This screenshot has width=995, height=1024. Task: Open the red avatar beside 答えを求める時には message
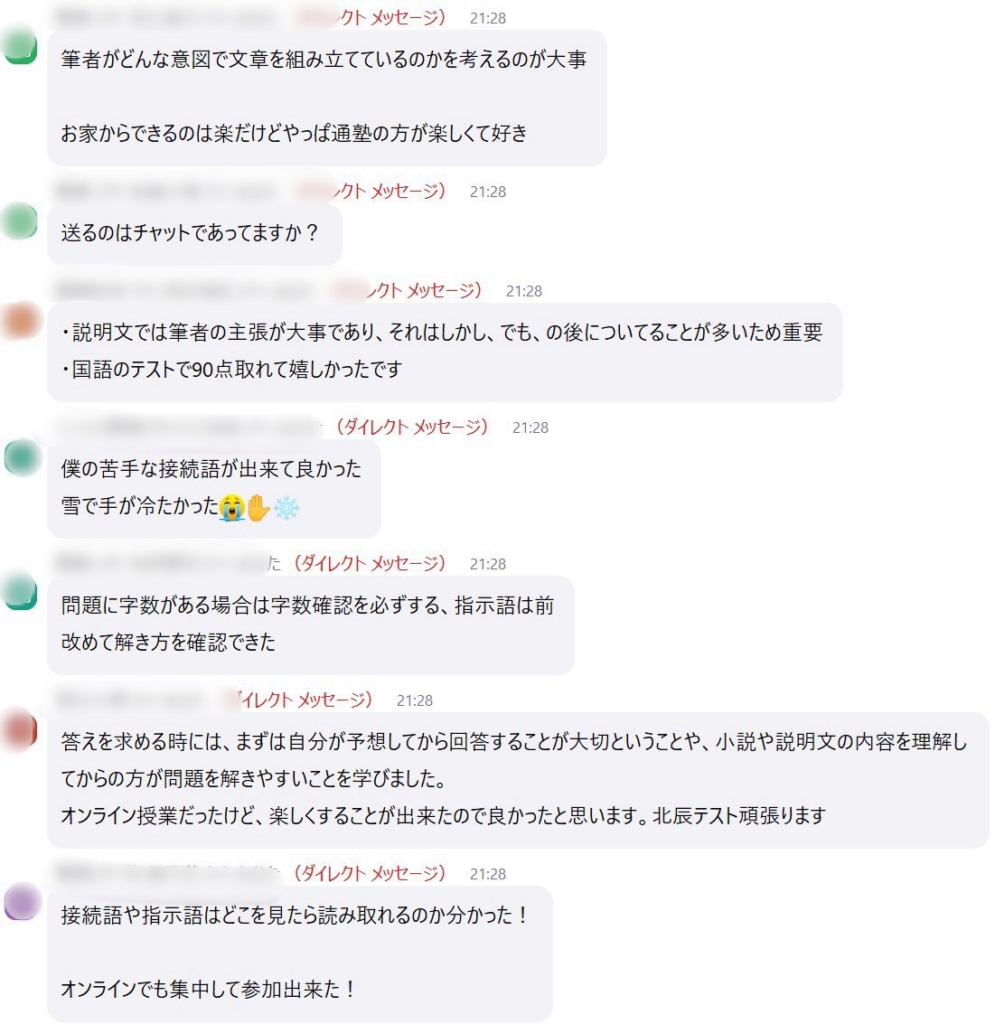coord(20,728)
